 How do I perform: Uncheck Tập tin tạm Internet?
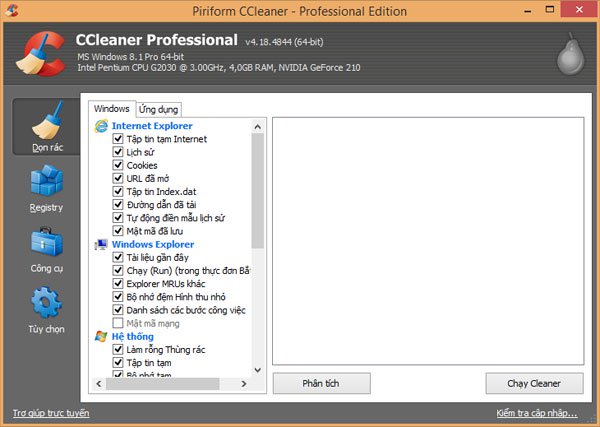[x=118, y=139]
